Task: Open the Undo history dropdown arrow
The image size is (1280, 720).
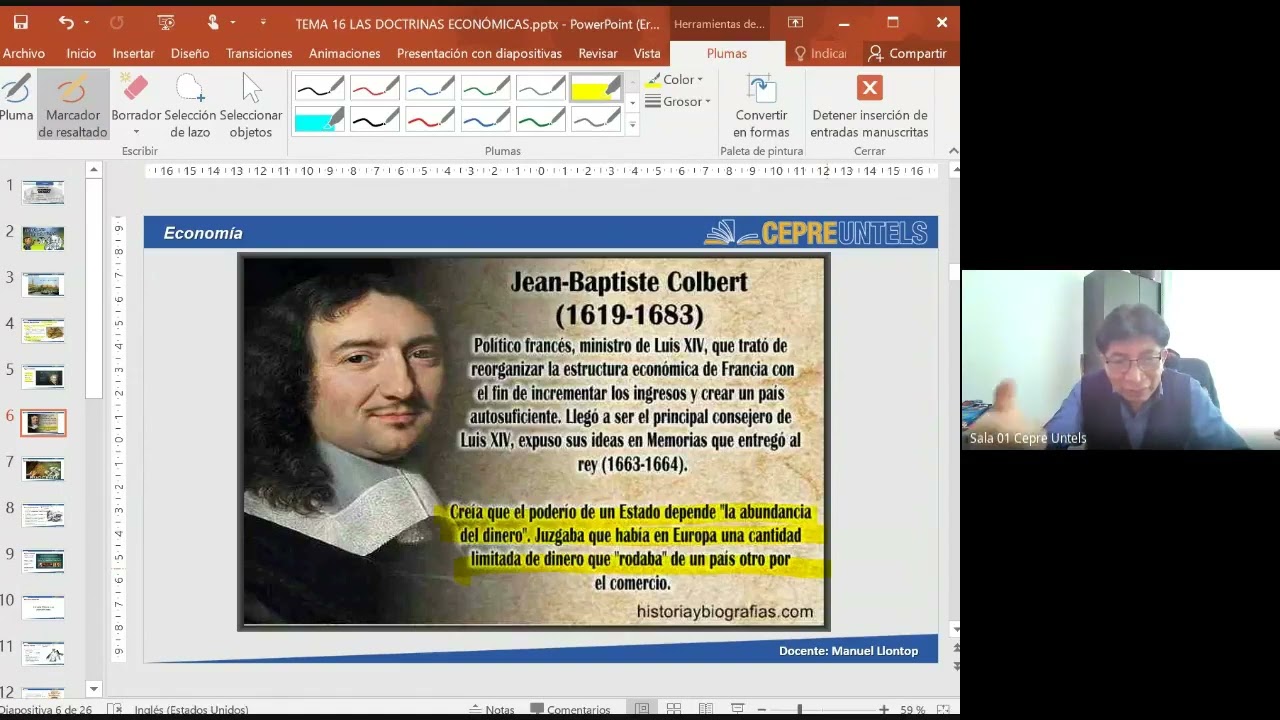Action: [x=87, y=22]
